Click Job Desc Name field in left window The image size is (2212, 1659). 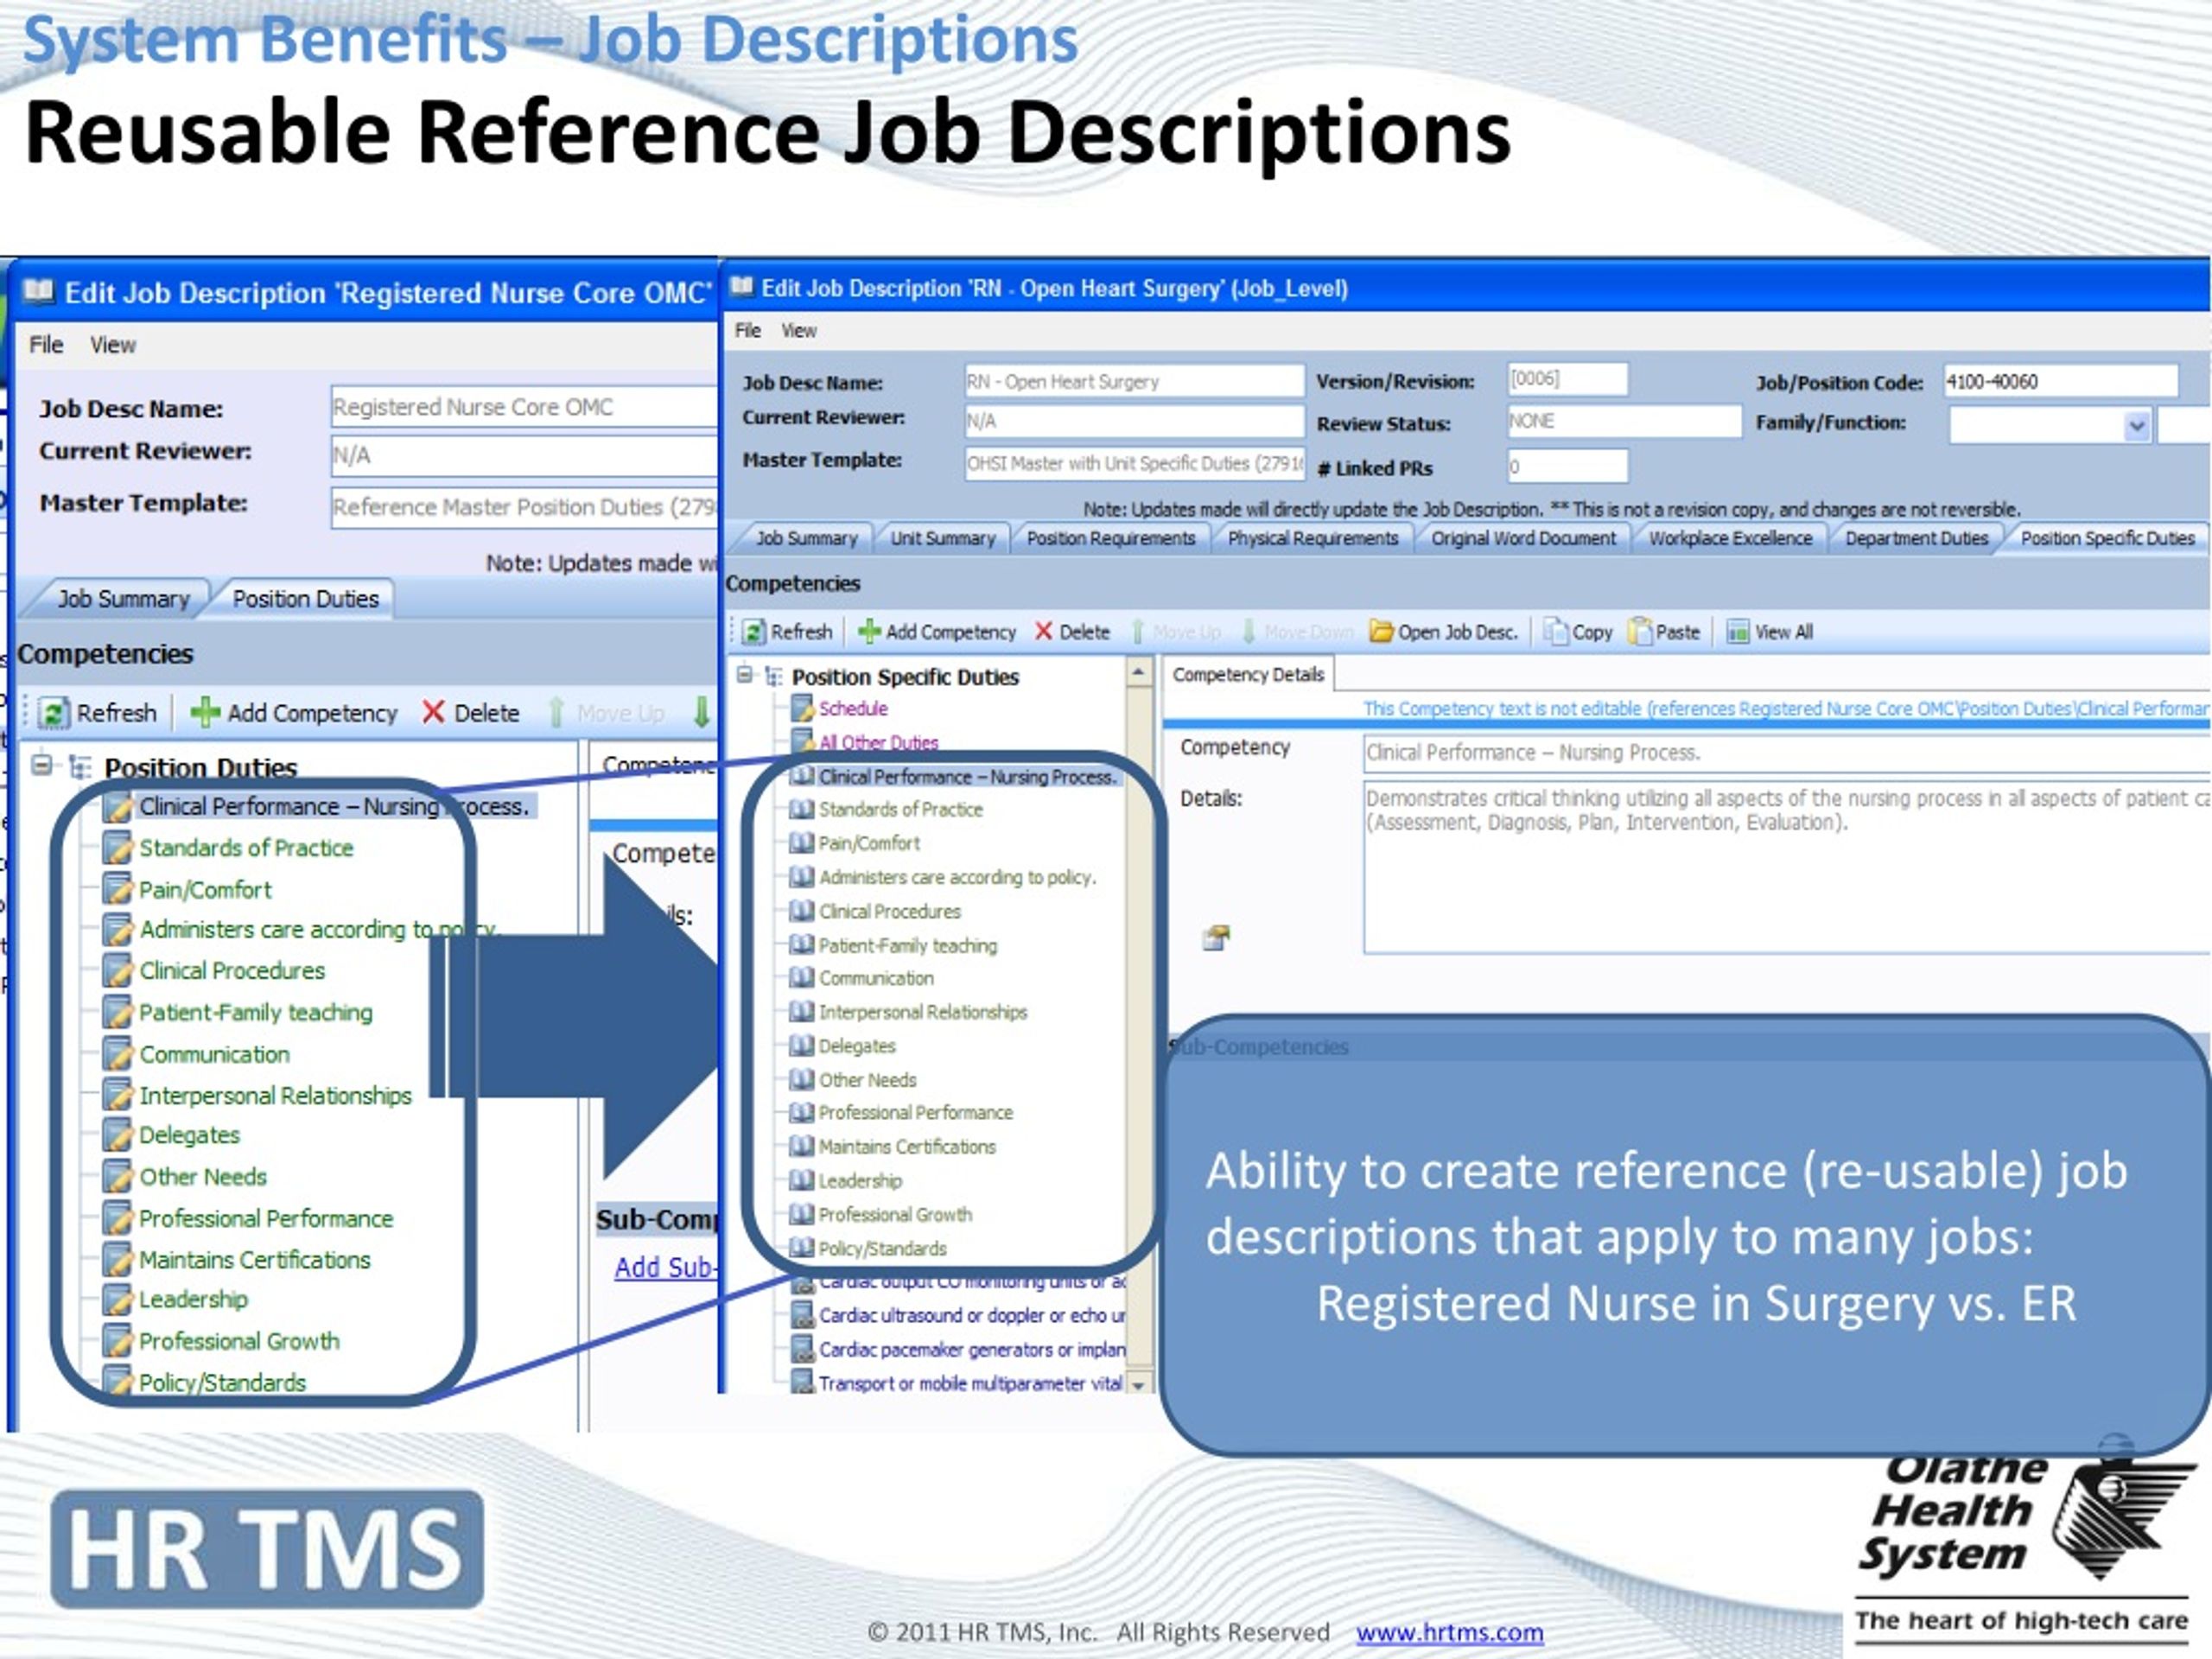click(x=524, y=407)
